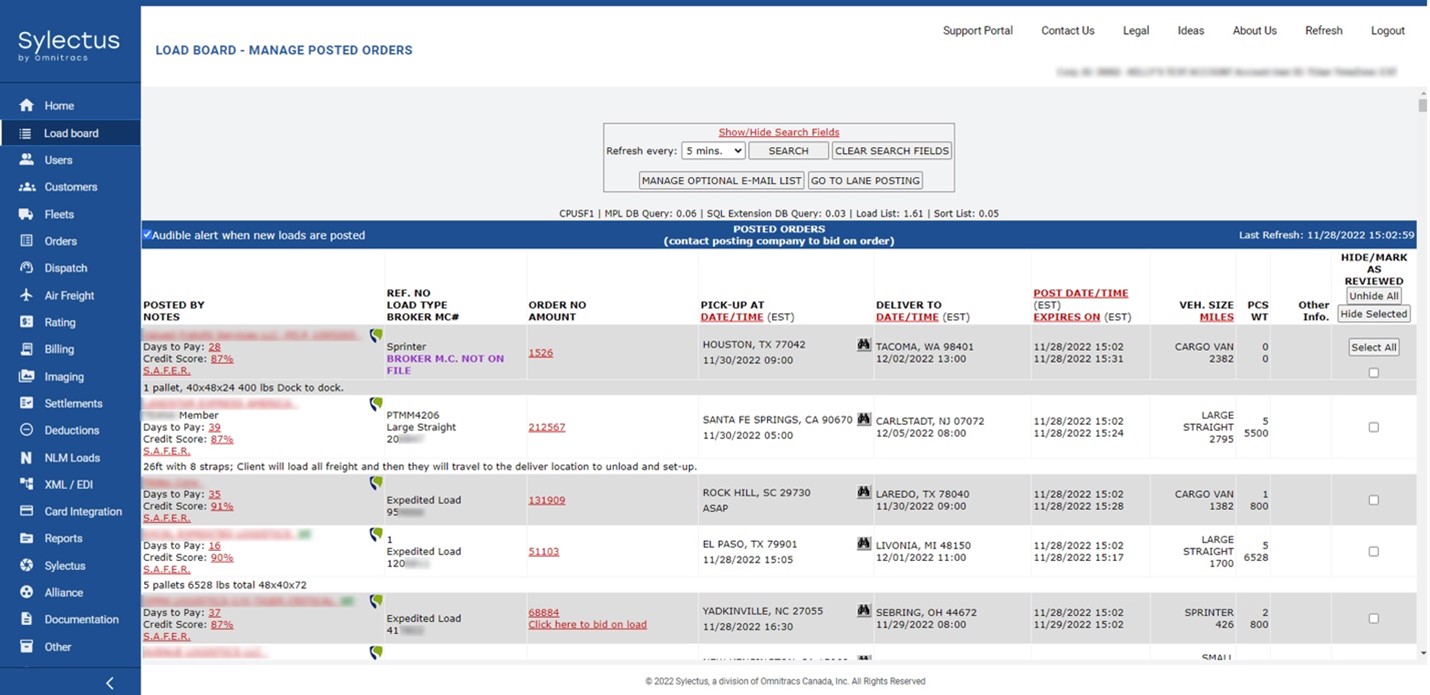Check the review checkbox for order 212567
Viewport: 1430px width, 695px height.
pyautogui.click(x=1373, y=427)
